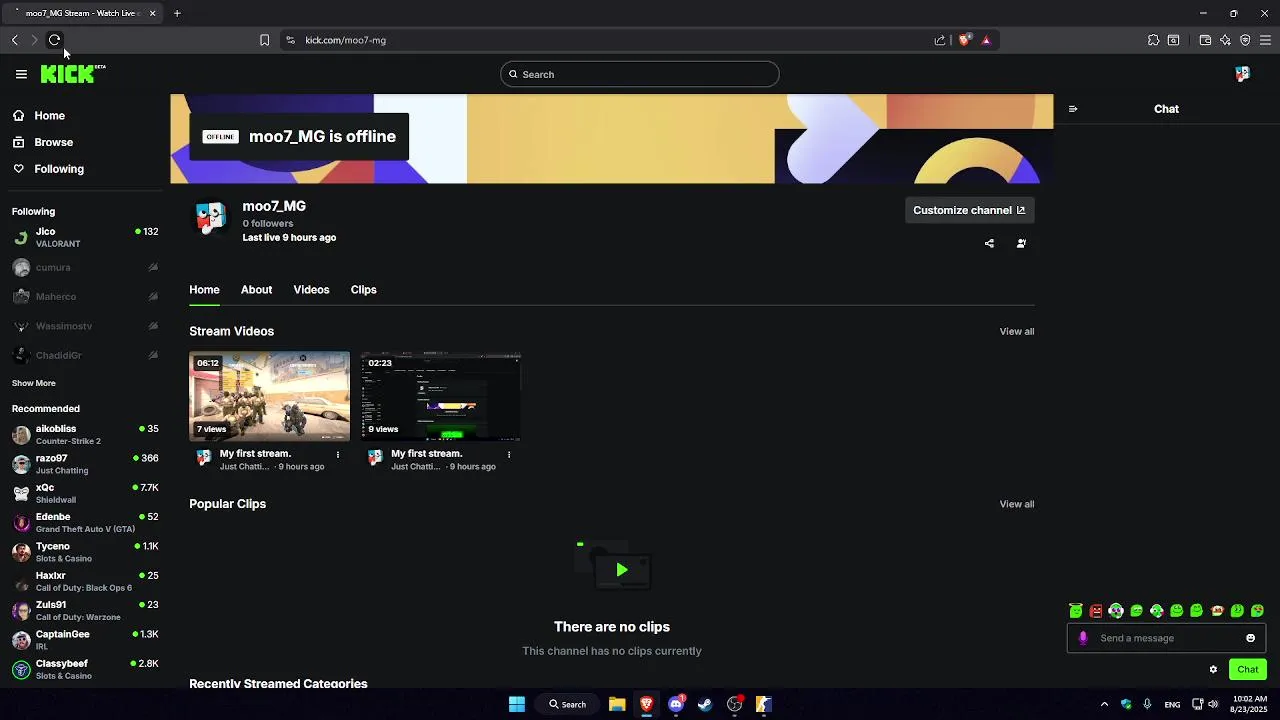This screenshot has height=720, width=1280.
Task: Switch to the Clips tab
Action: click(363, 289)
